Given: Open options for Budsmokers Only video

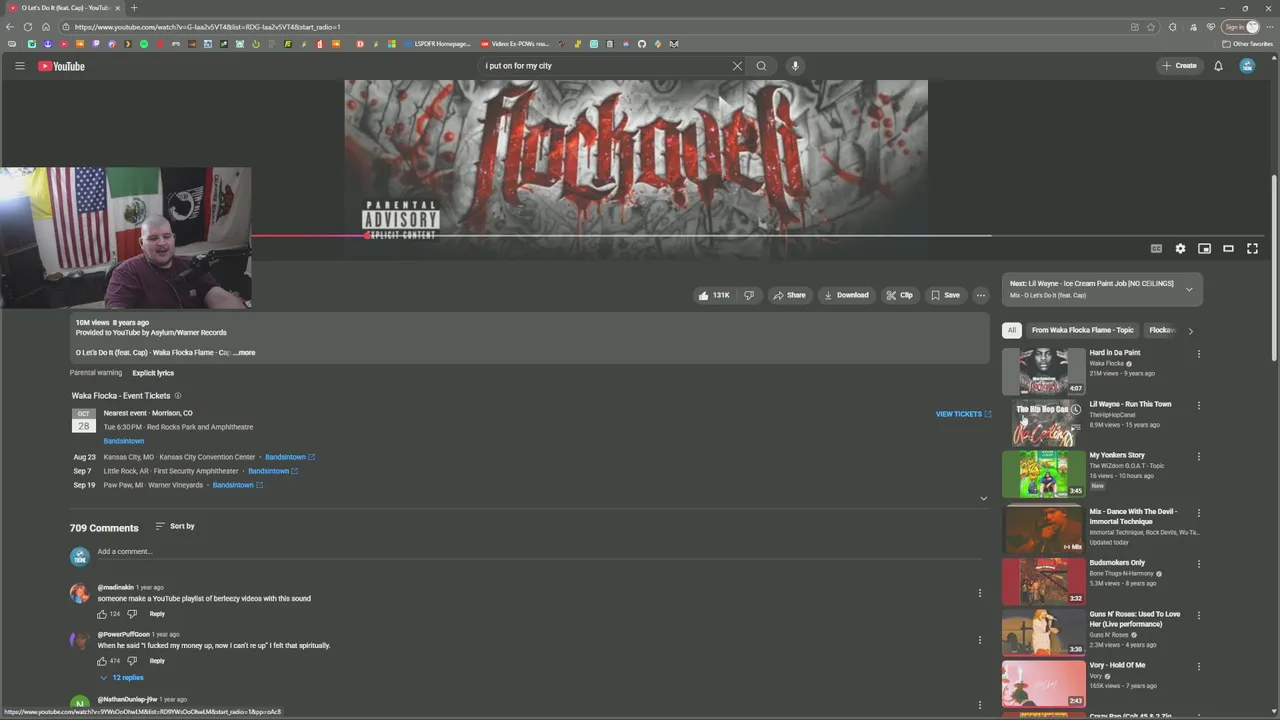Looking at the screenshot, I should [x=1198, y=564].
